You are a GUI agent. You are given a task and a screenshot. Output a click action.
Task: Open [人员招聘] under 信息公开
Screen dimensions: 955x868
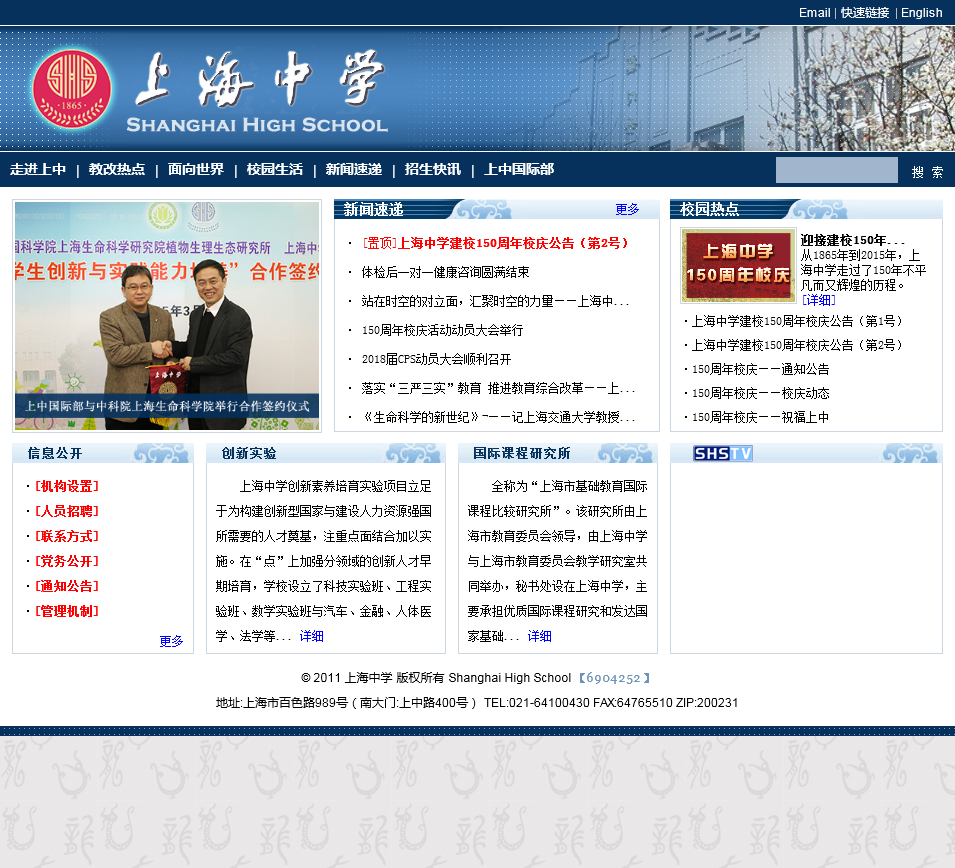click(66, 511)
